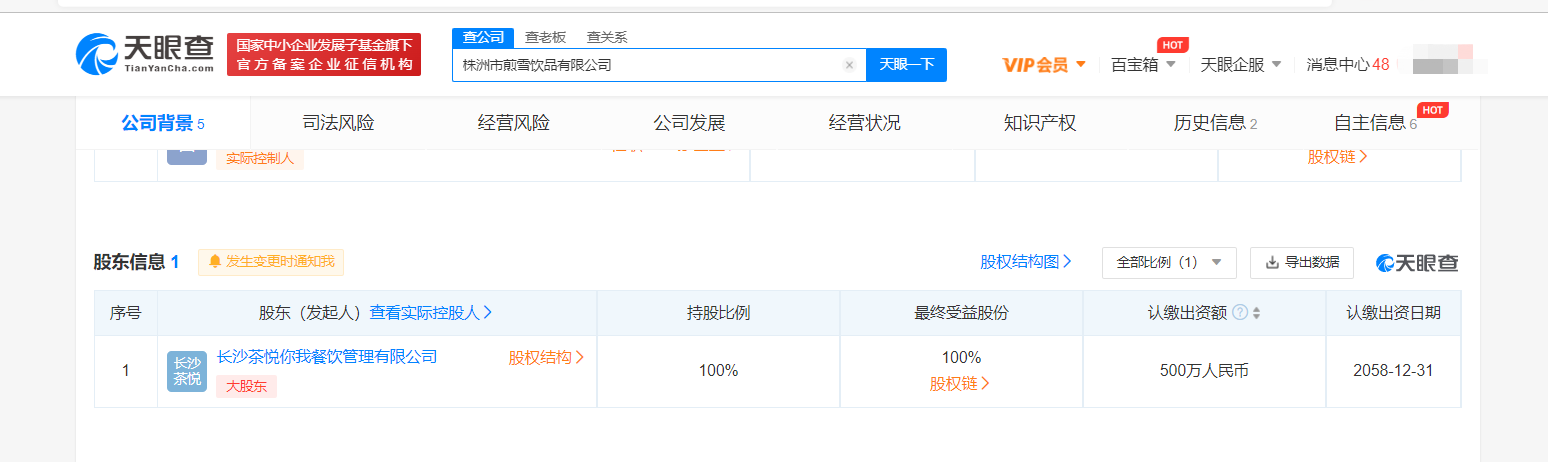Click the company name search input field
Image resolution: width=1548 pixels, height=462 pixels.
click(x=645, y=65)
